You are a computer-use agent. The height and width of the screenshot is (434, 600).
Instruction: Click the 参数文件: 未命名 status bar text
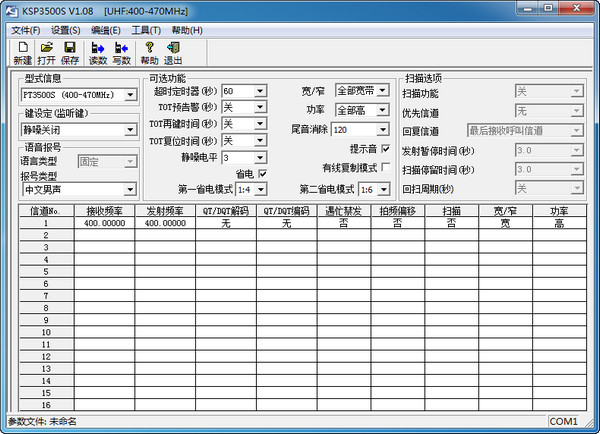click(42, 421)
